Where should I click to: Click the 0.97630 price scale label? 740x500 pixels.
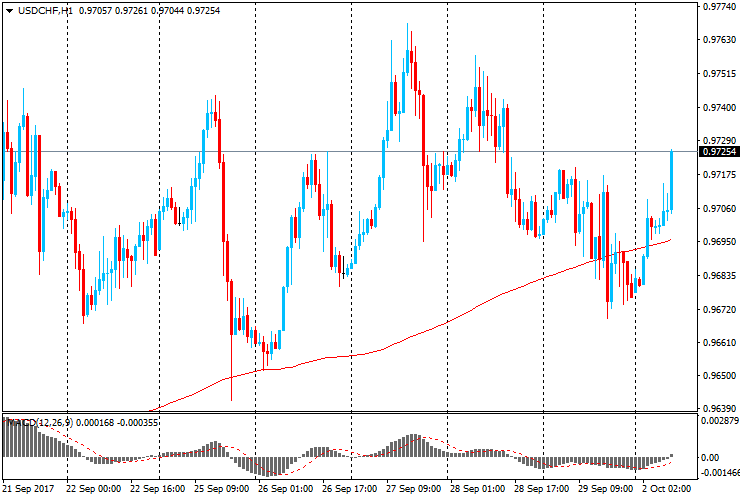[x=719, y=40]
